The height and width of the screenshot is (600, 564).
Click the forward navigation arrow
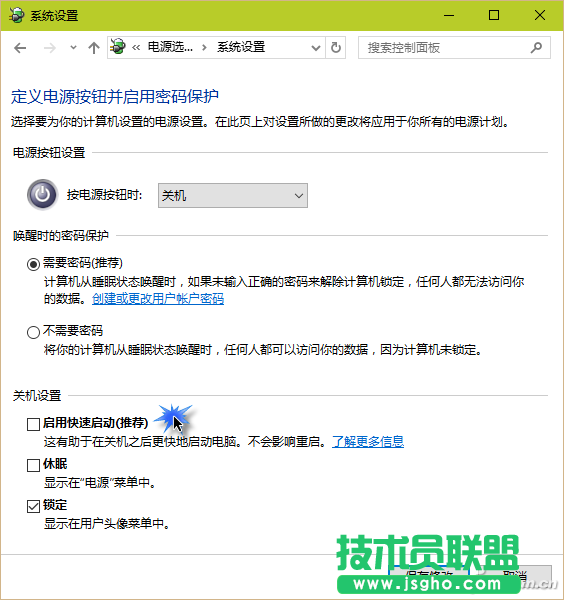click(50, 48)
